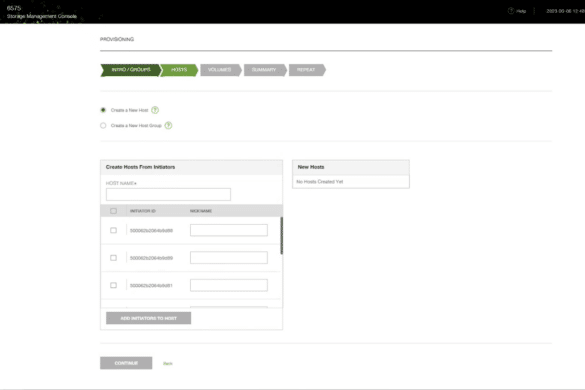
Task: Click the No Hosts Created Yet message
Action: pyautogui.click(x=320, y=182)
